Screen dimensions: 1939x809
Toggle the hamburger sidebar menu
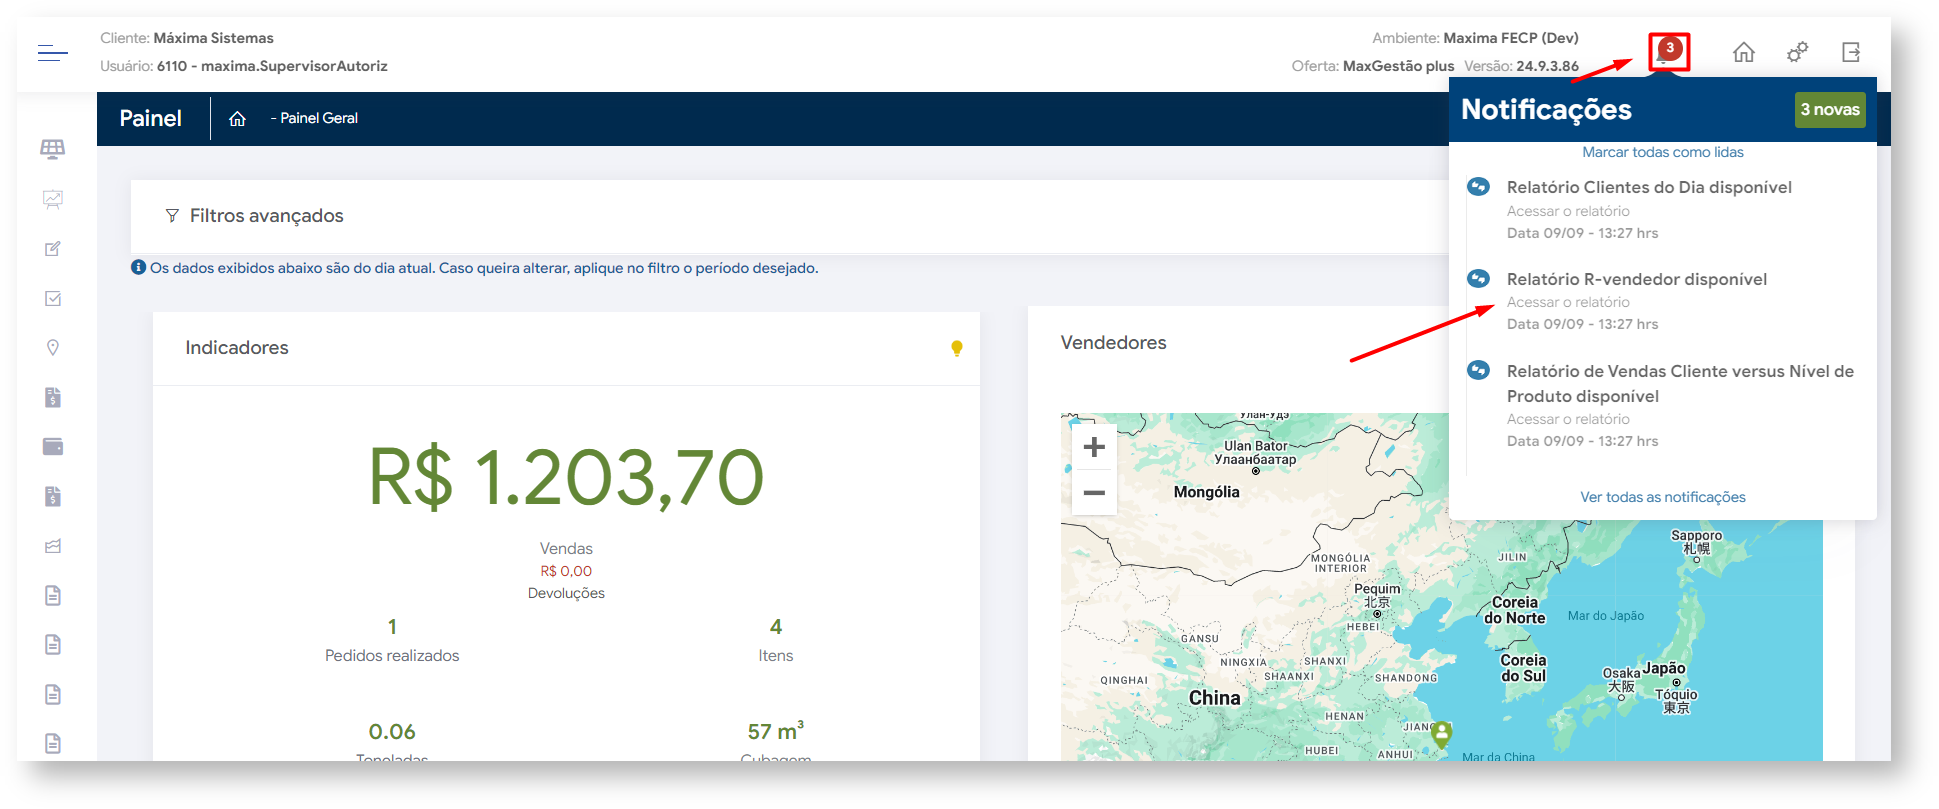point(53,53)
